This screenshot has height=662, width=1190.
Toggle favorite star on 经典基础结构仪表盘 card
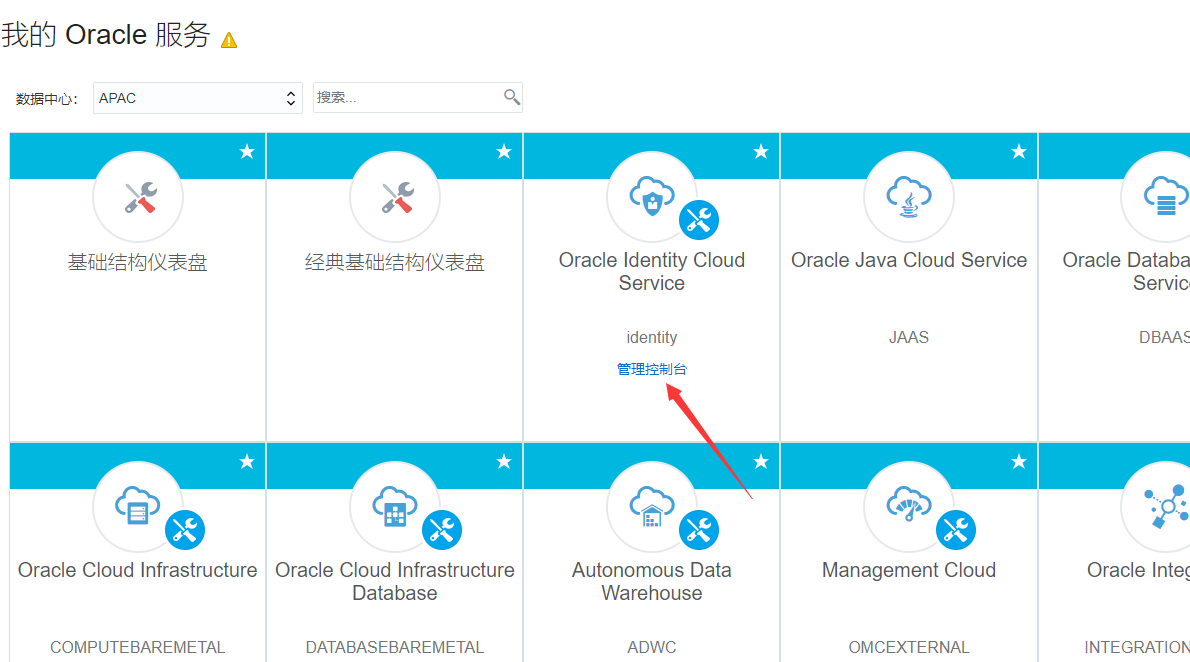(x=504, y=152)
